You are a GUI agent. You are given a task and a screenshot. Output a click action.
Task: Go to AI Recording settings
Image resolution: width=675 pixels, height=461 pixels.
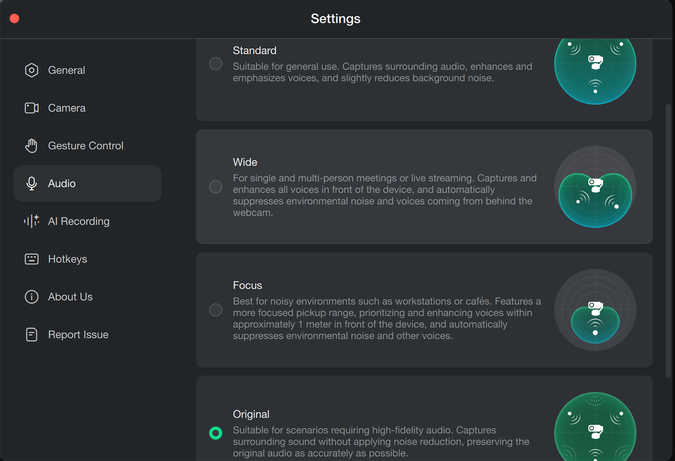[87, 221]
